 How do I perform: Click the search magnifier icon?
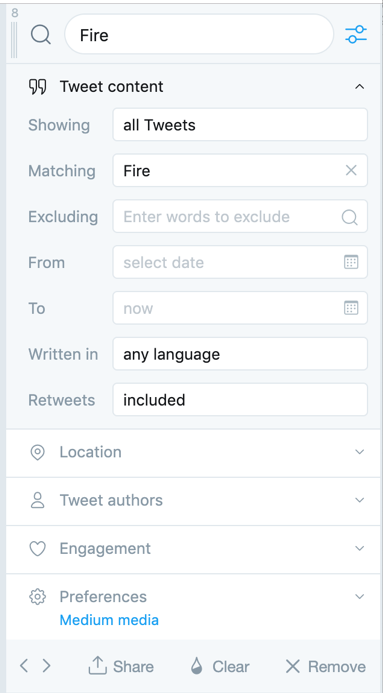coord(41,34)
